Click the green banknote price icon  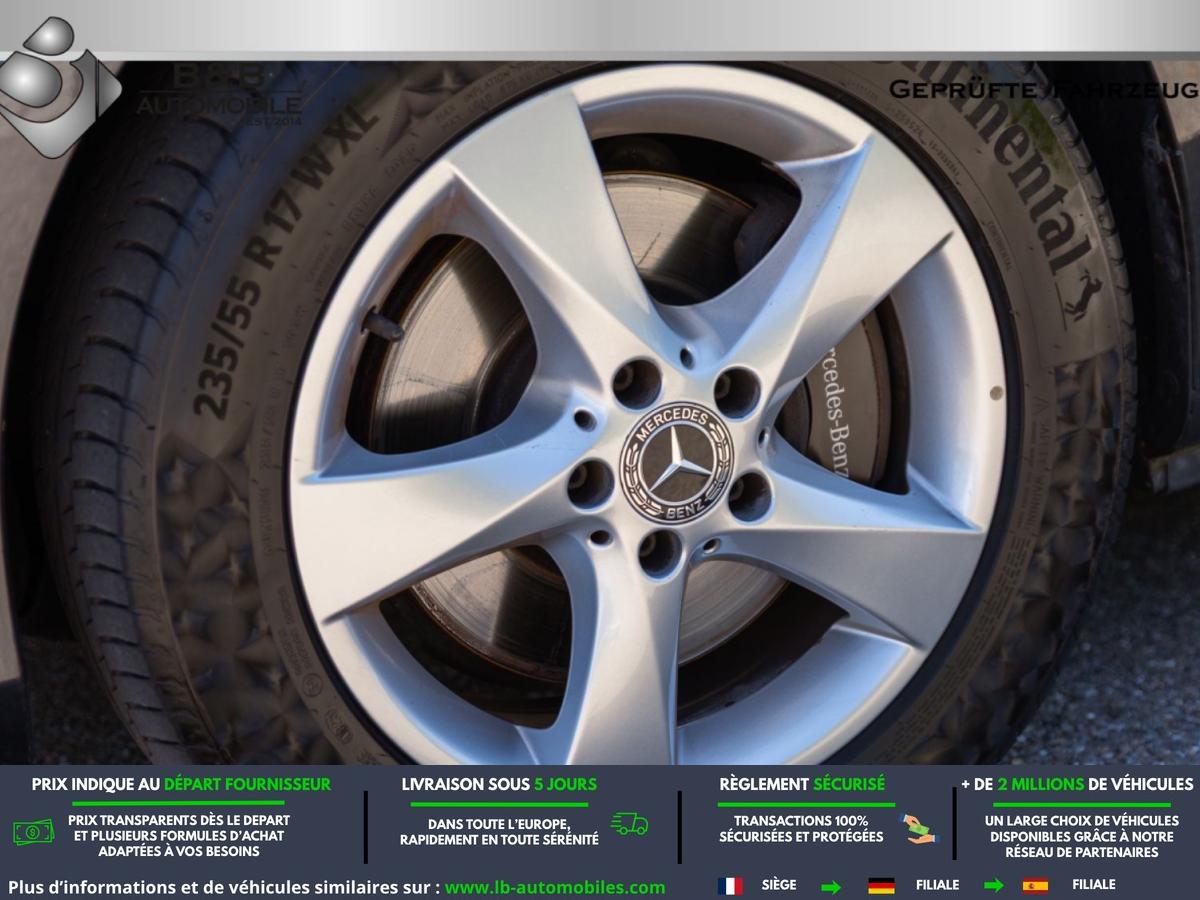(34, 831)
